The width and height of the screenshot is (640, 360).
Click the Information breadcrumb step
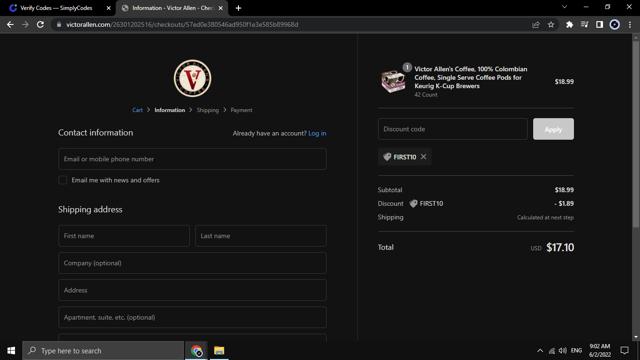coord(170,110)
